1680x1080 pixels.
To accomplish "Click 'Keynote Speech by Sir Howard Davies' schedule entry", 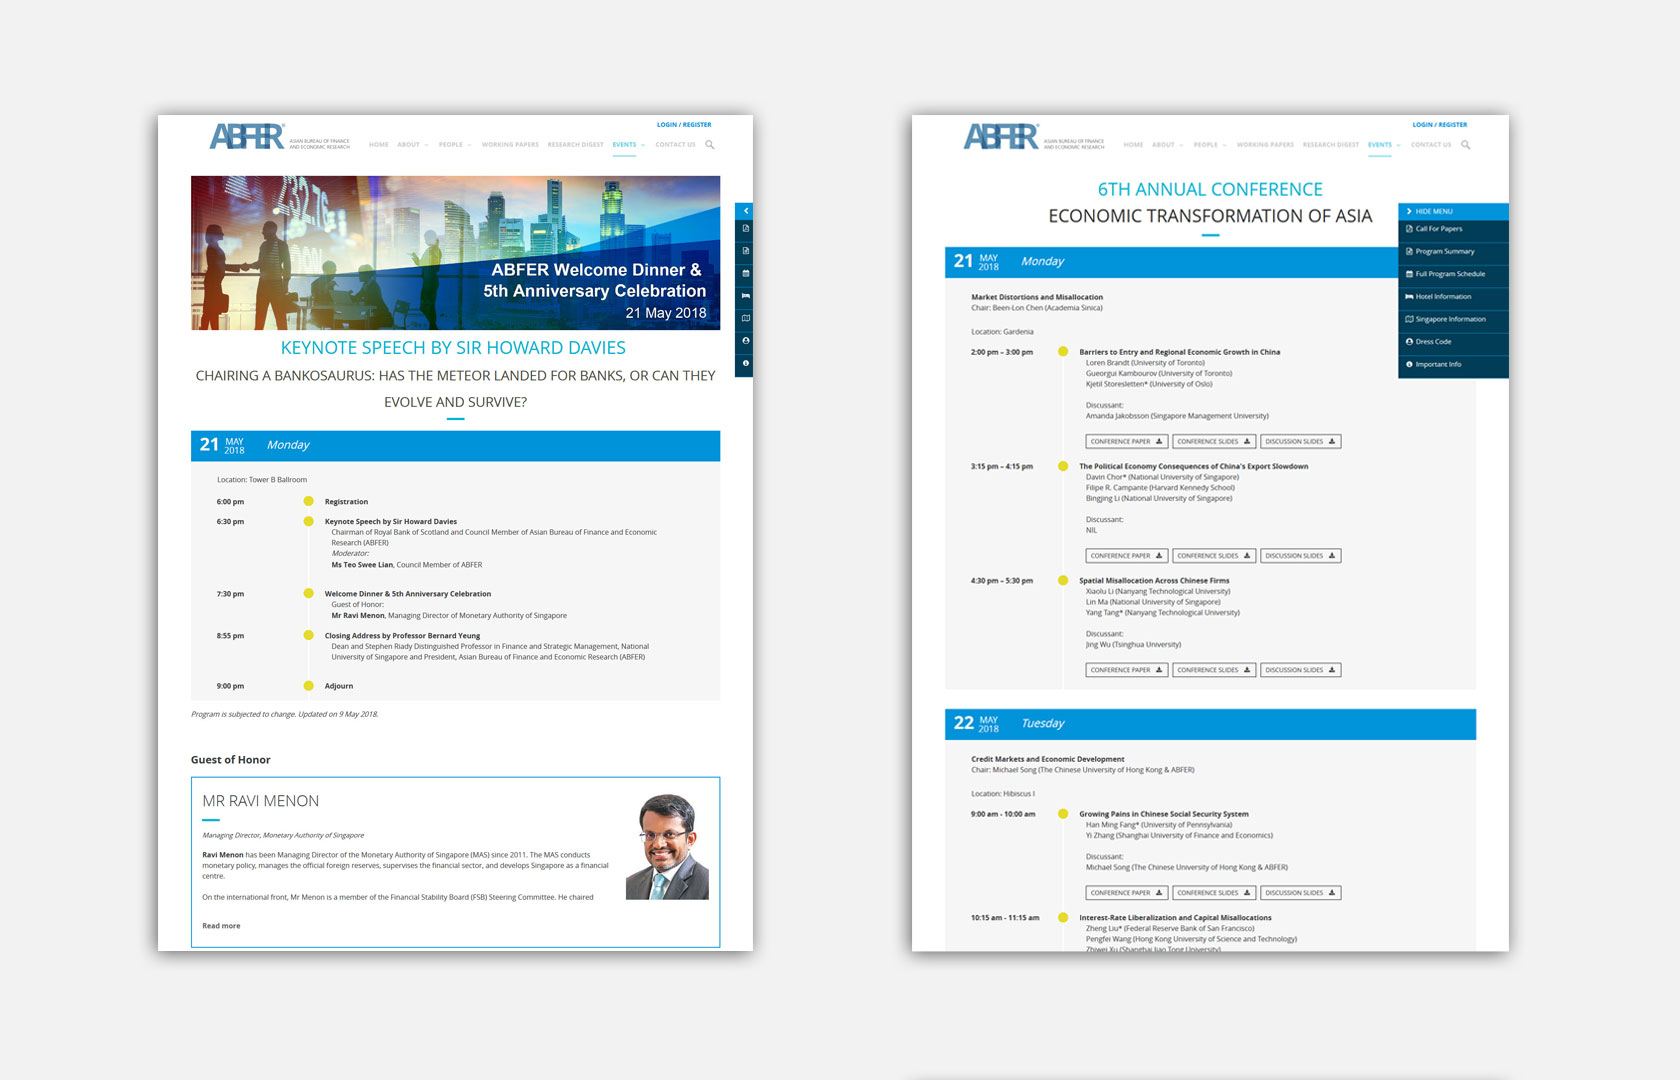I will point(391,522).
